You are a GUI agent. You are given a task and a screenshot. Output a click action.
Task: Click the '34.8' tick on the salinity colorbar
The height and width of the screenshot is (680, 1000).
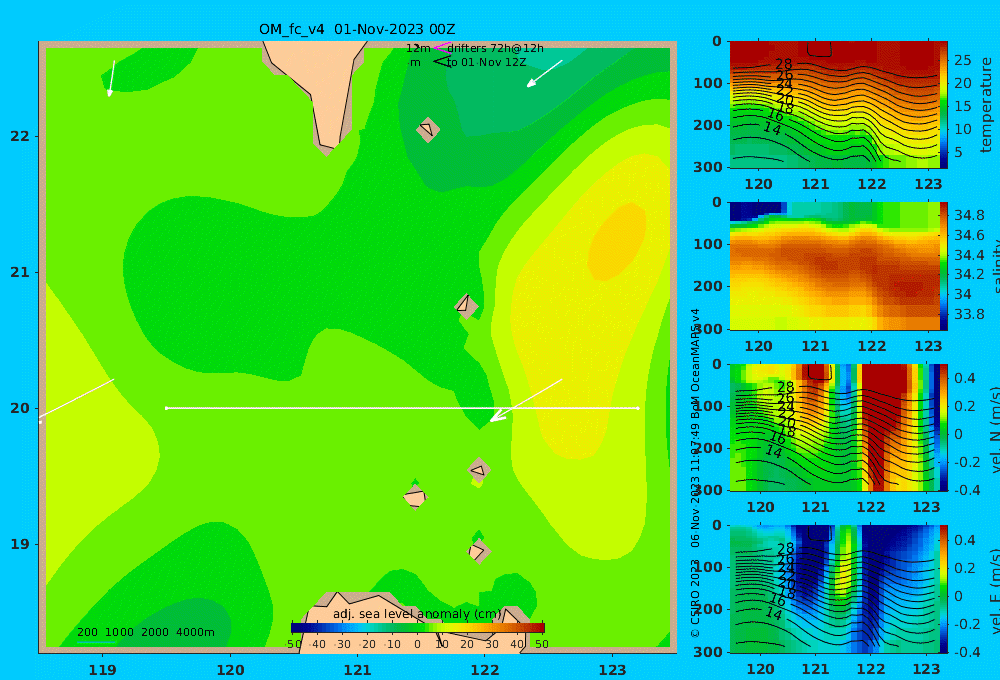[x=969, y=215]
